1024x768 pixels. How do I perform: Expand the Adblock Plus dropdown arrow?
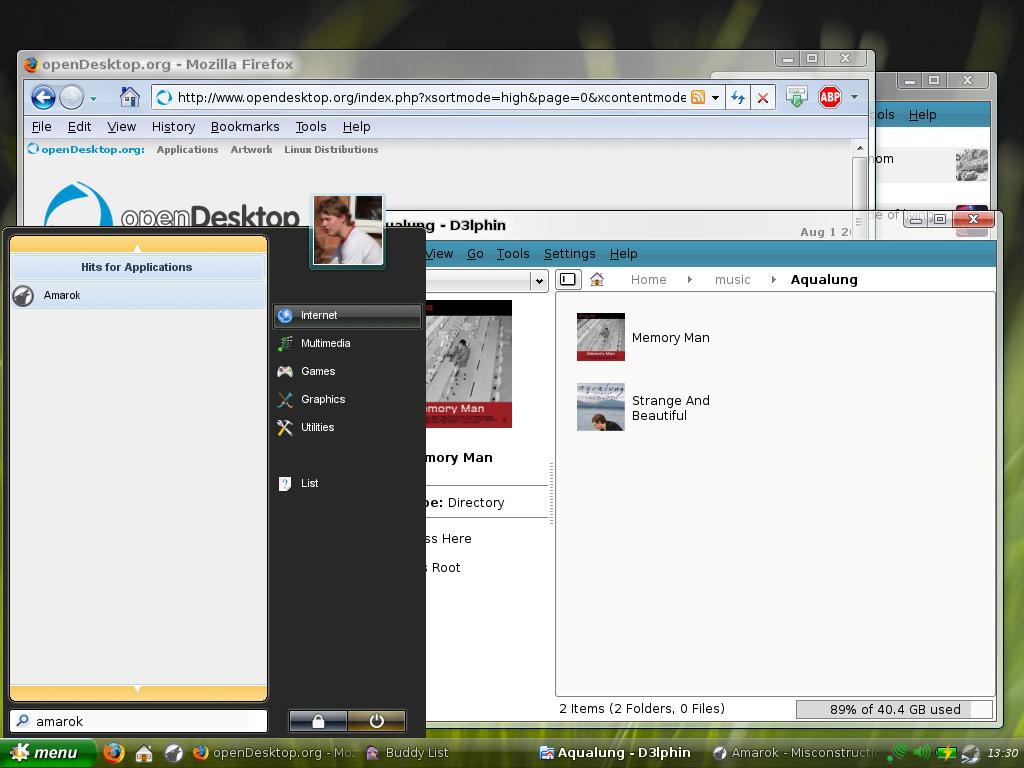(x=854, y=97)
